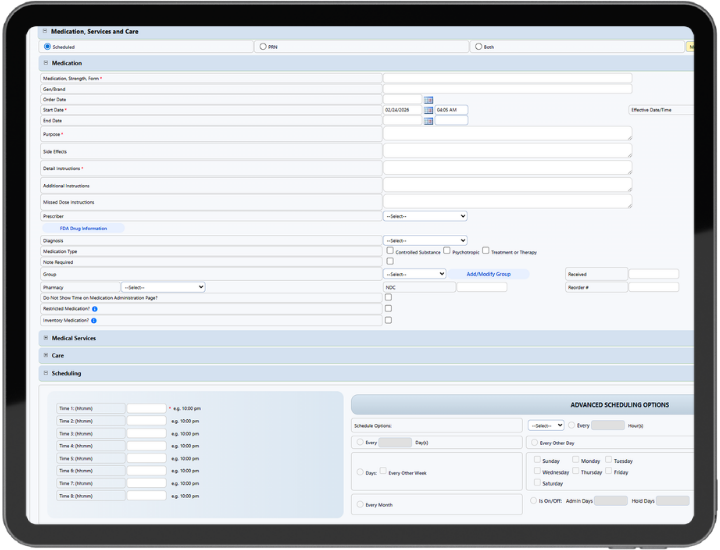The image size is (720, 550).
Task: Open the Pharmacy dropdown
Action: (x=163, y=287)
